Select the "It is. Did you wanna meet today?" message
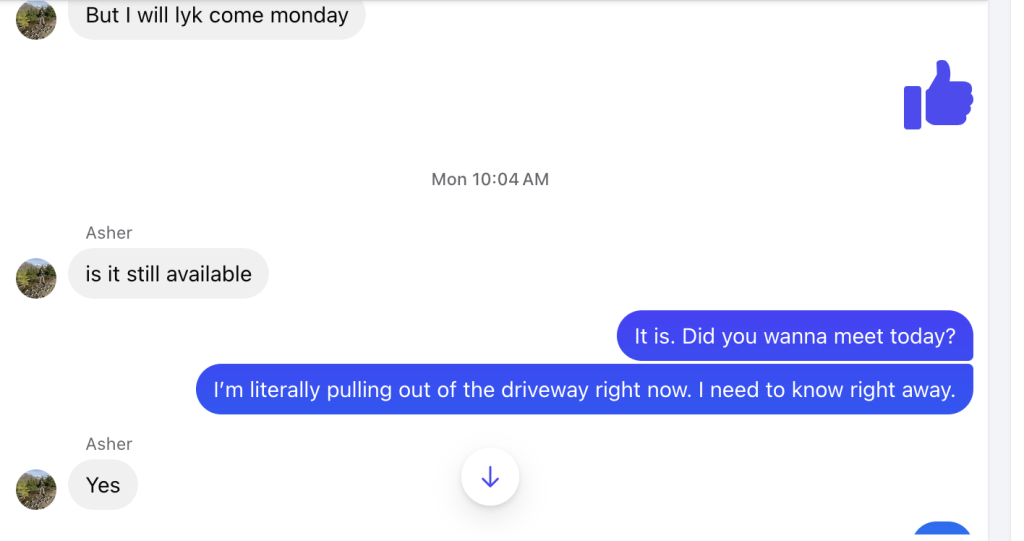The image size is (1024, 541). 795,336
